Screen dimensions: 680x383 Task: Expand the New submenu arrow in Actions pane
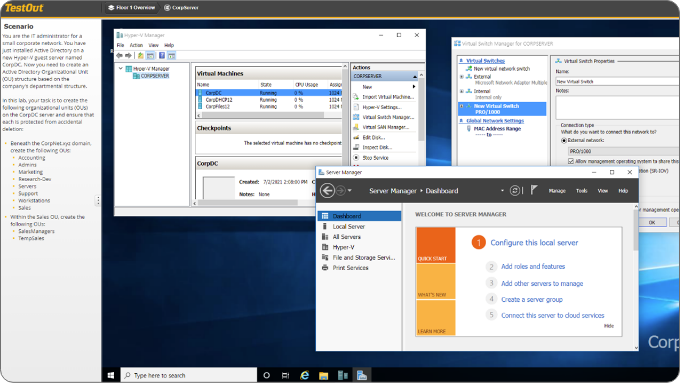click(414, 87)
